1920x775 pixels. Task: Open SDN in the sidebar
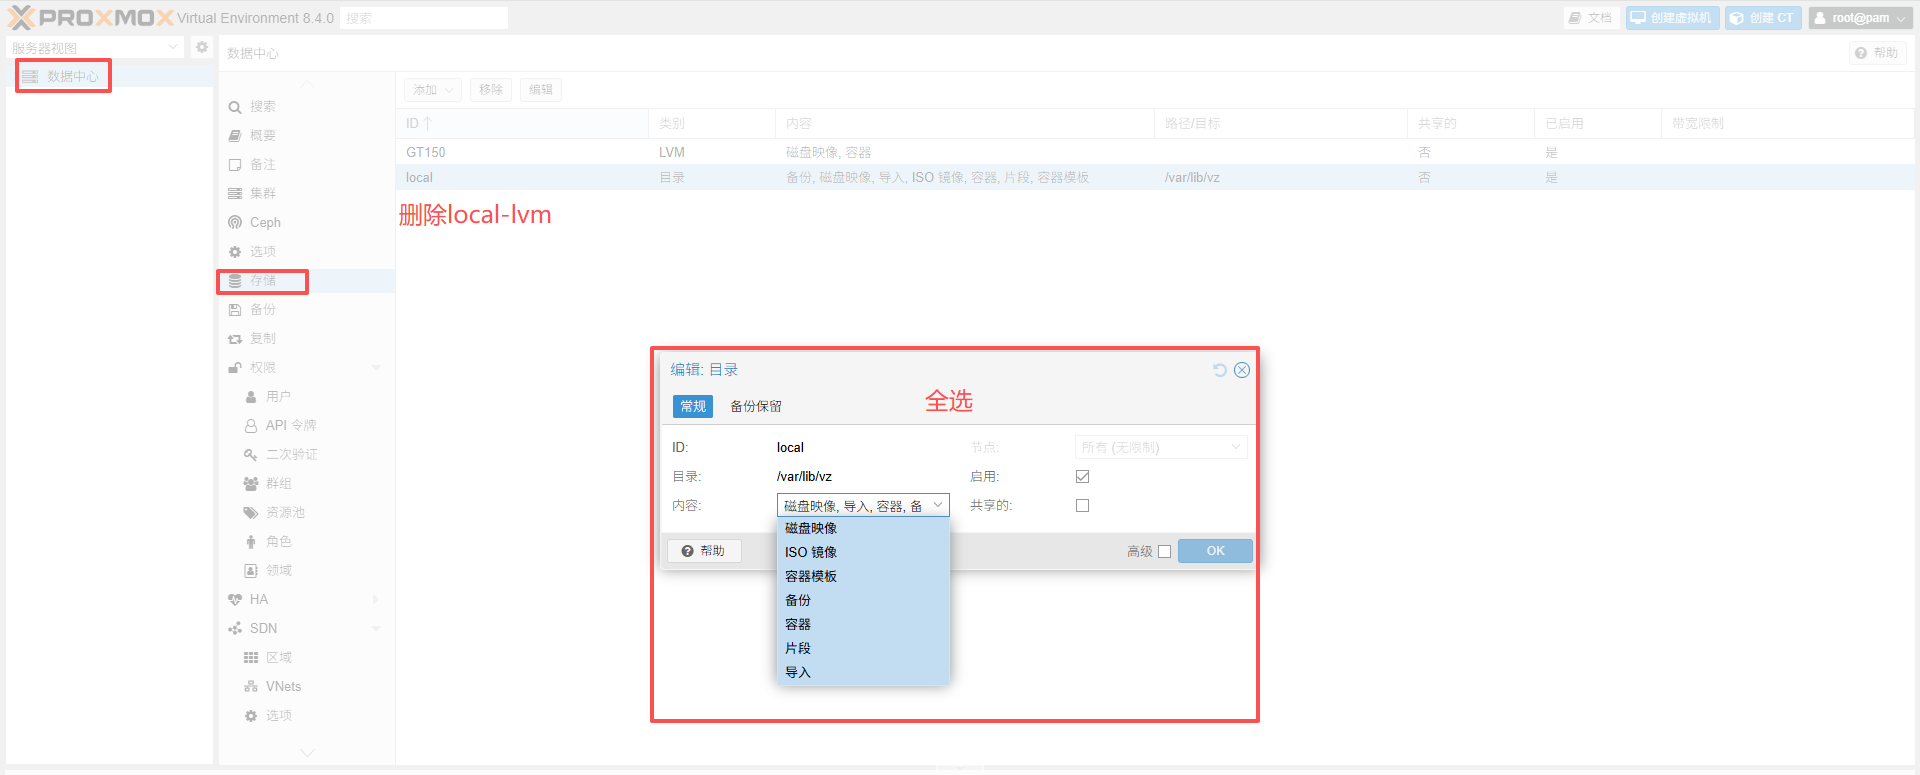(263, 628)
